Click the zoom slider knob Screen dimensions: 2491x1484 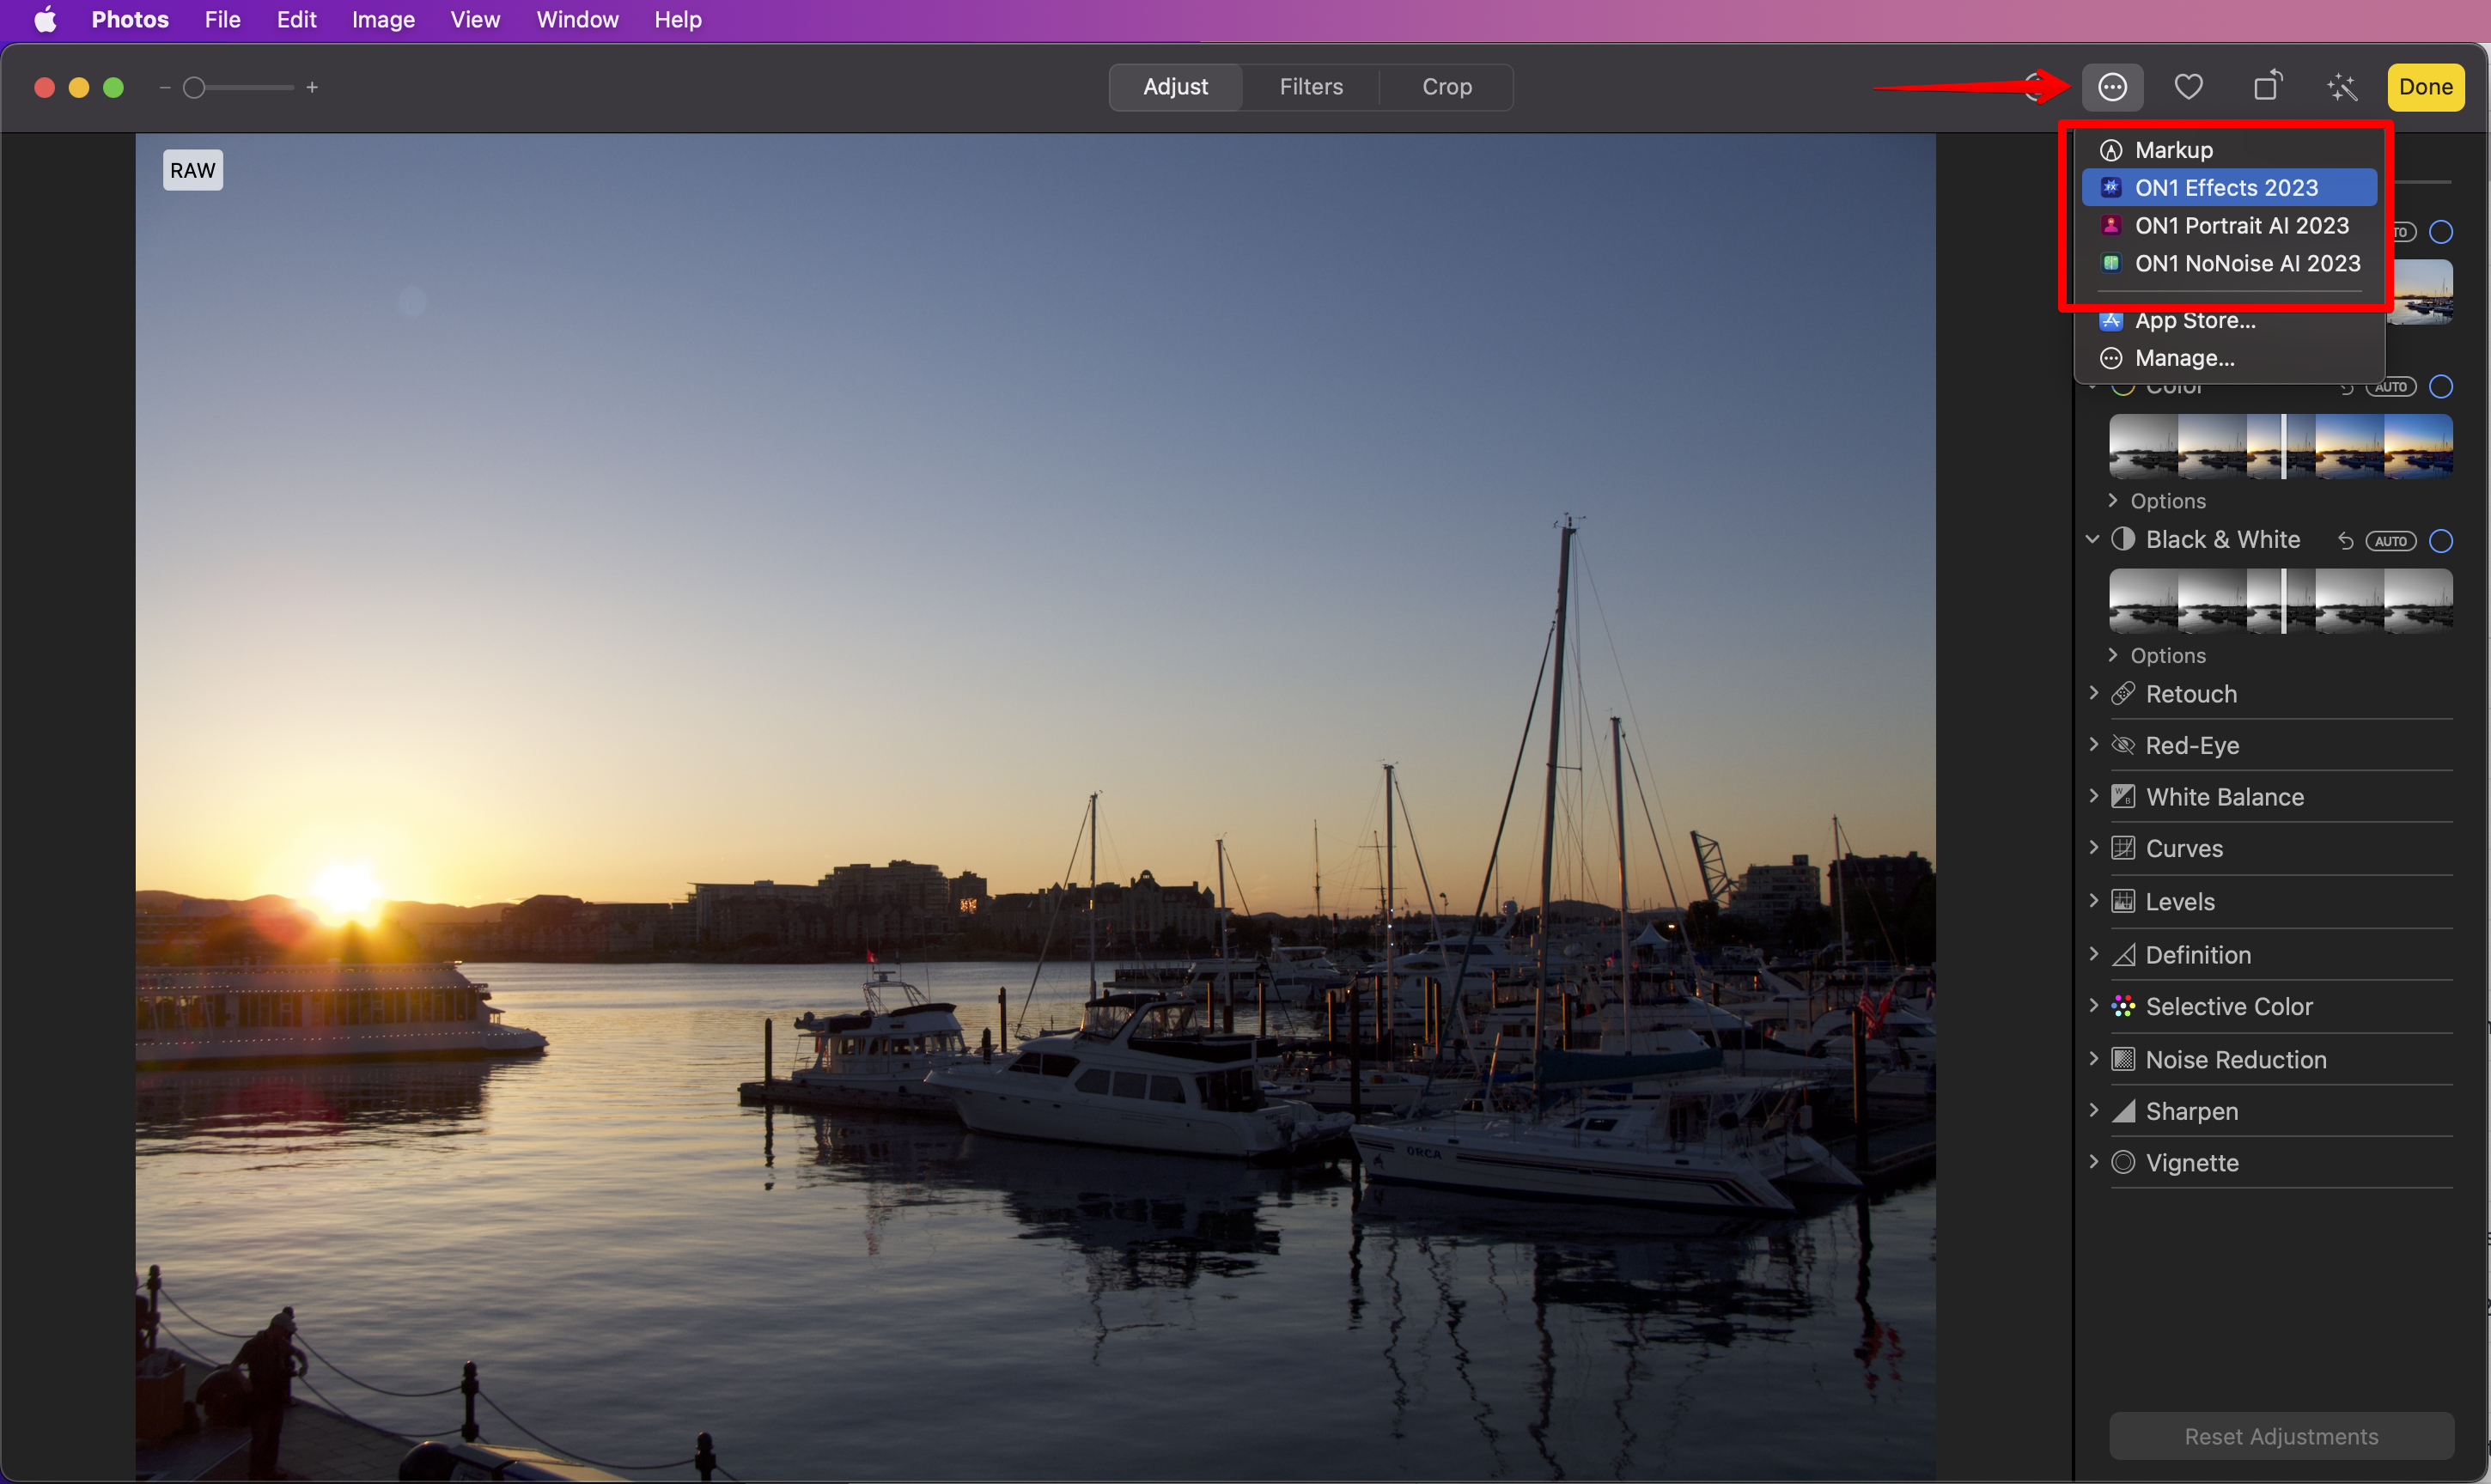195,88
